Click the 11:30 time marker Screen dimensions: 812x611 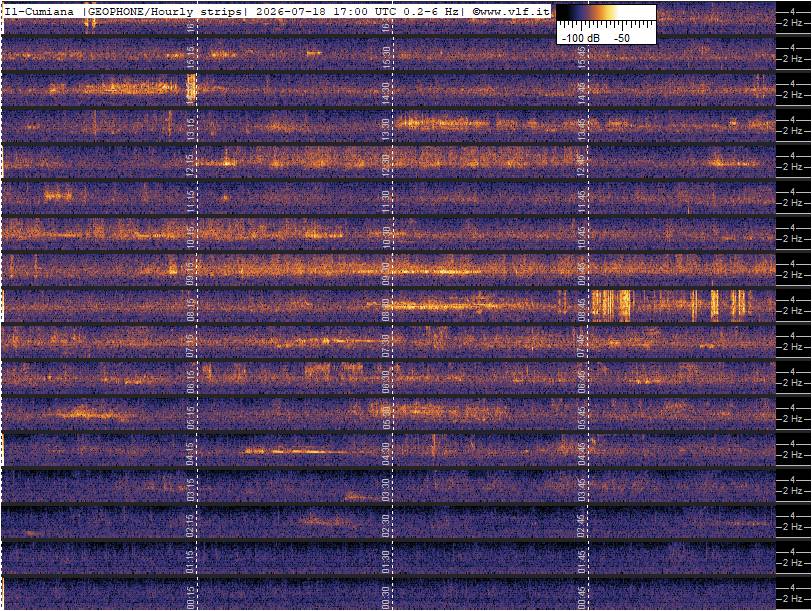coord(386,202)
